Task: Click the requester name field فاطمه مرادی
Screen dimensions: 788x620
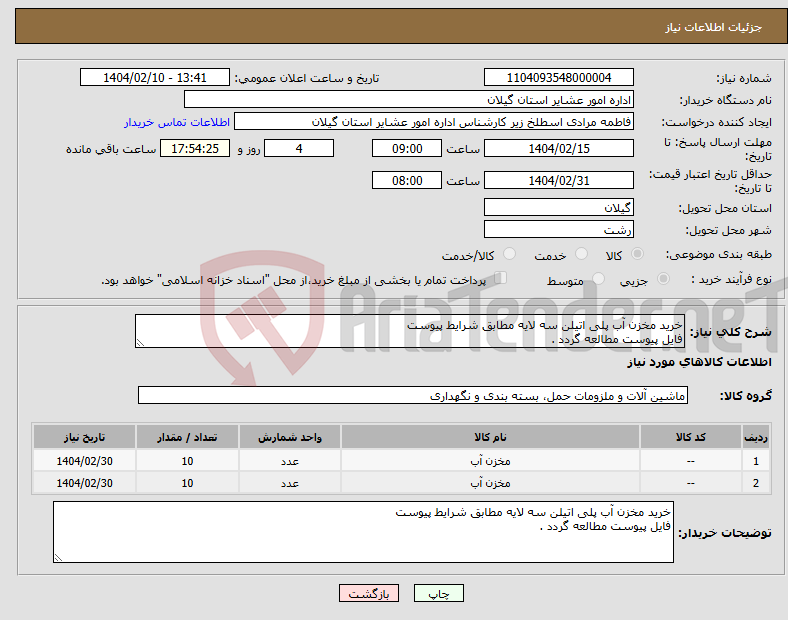Action: click(x=434, y=122)
